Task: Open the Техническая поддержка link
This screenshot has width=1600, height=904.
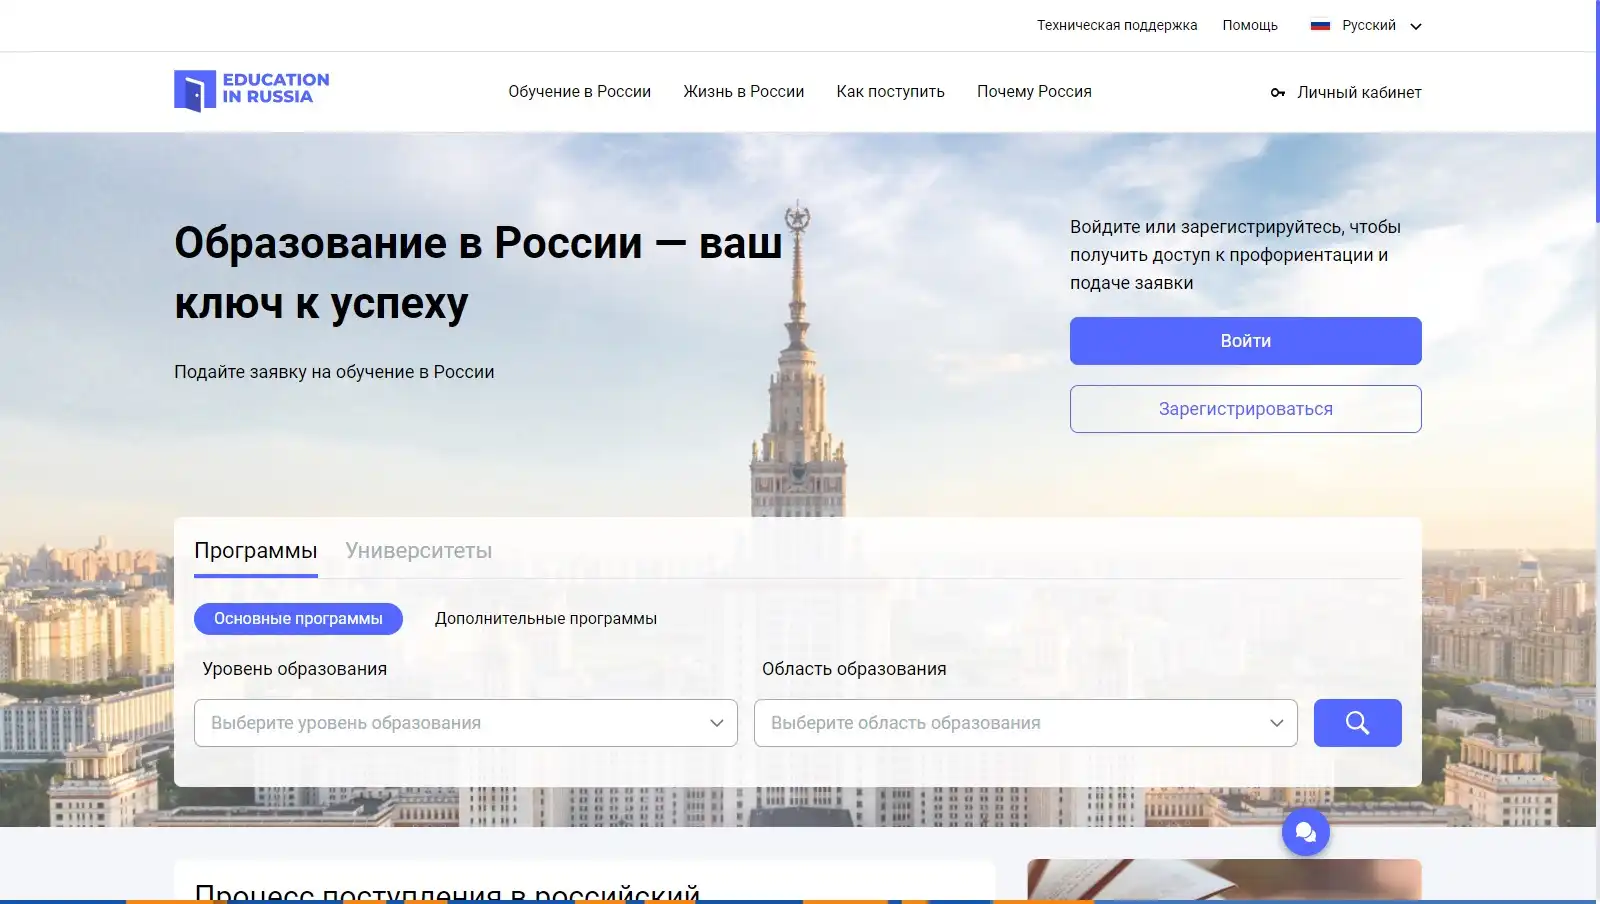Action: [1116, 25]
